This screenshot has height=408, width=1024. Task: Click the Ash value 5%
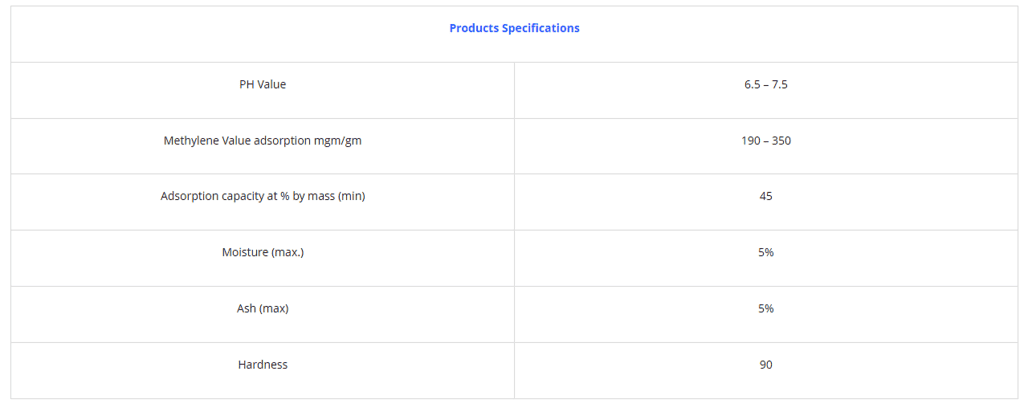(766, 309)
